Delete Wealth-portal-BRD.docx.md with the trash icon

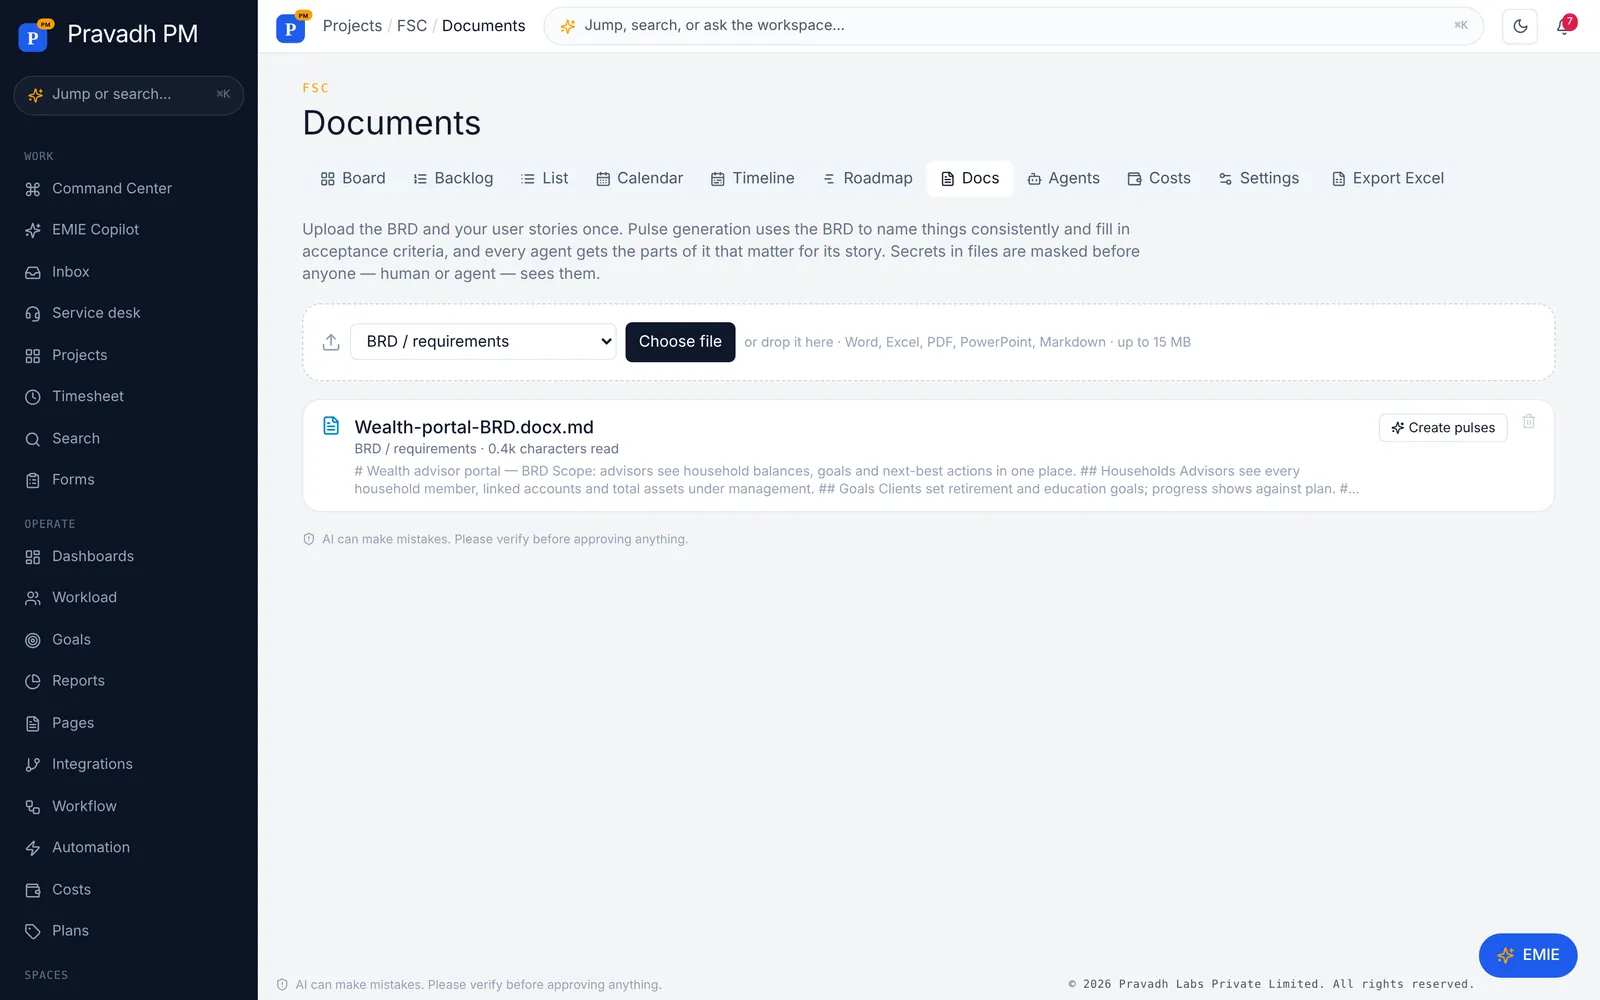[1529, 422]
